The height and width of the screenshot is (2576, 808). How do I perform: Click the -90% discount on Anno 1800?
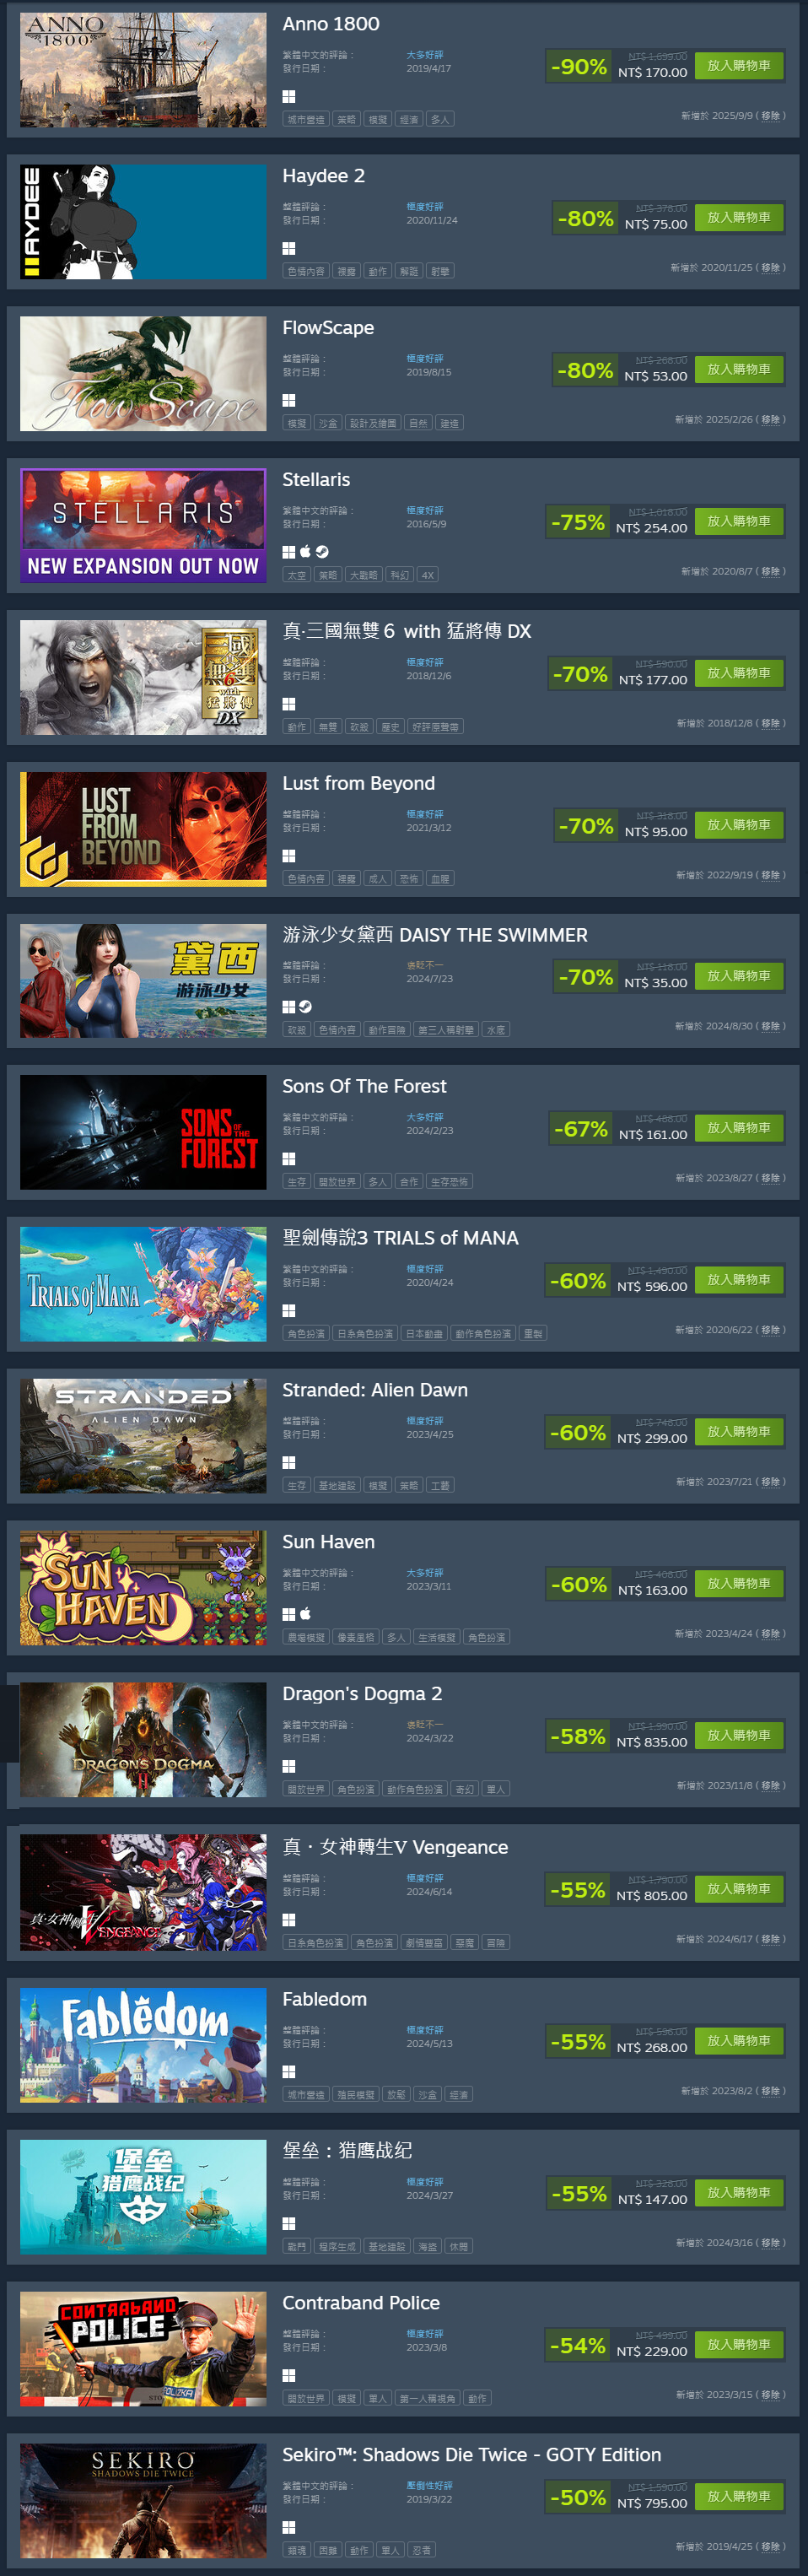[x=579, y=67]
